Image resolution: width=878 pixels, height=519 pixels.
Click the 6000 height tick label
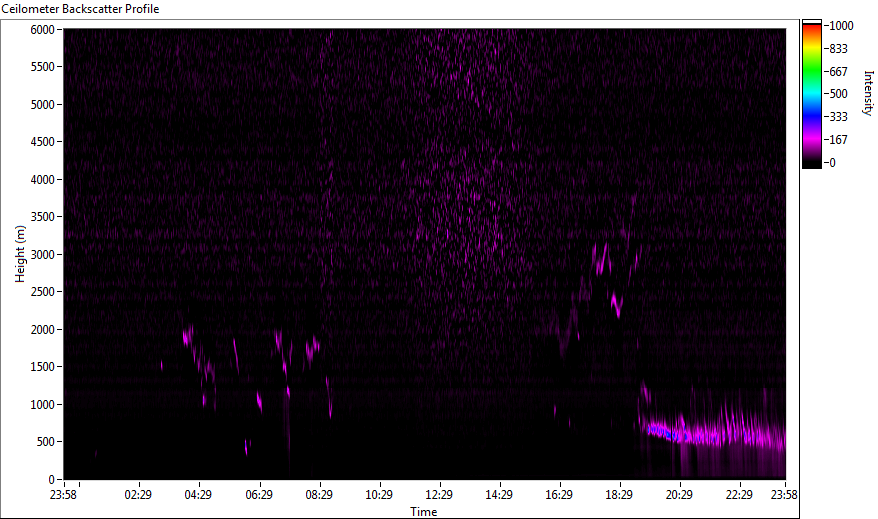43,30
